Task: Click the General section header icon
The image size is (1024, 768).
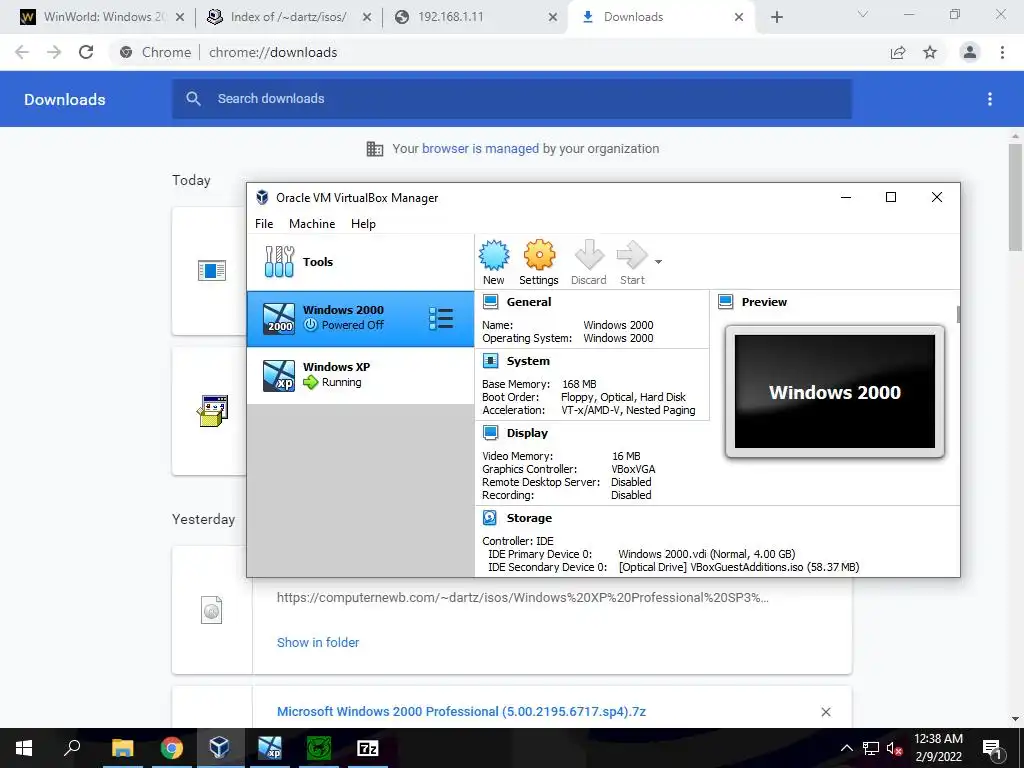Action: tap(490, 302)
